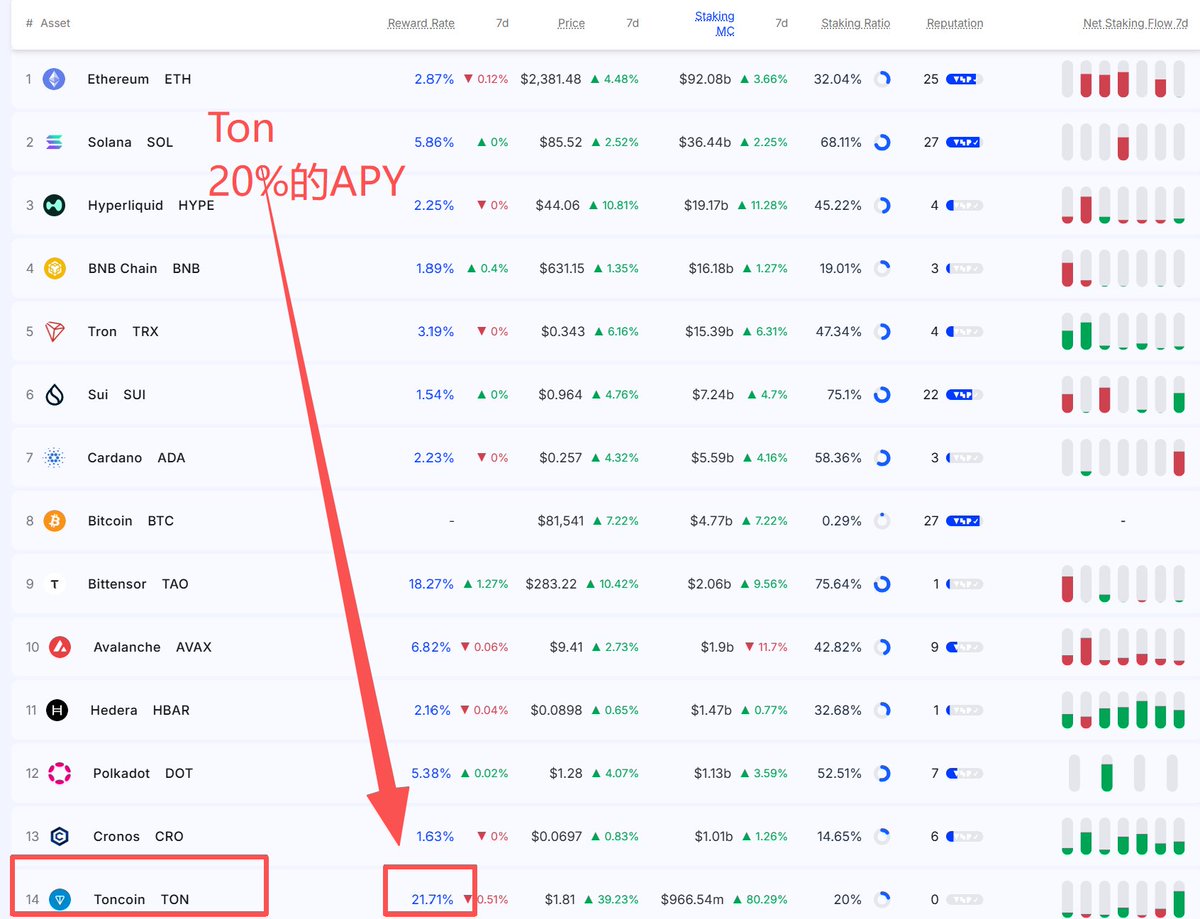1200x919 pixels.
Task: Click the Avalanche AVAX asset name
Action: click(152, 647)
